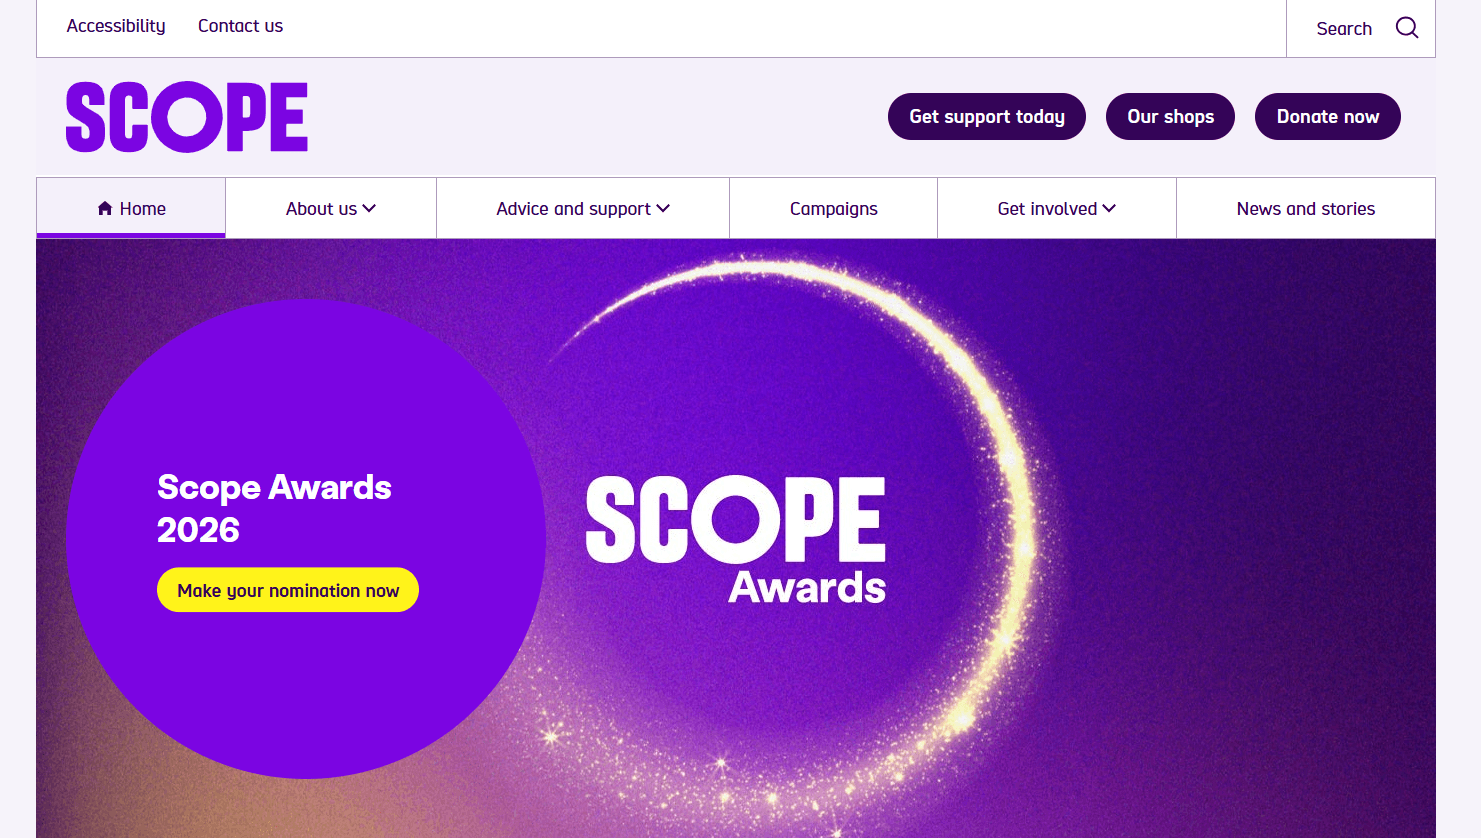Click Get support today
The width and height of the screenshot is (1481, 838).
[x=986, y=116]
